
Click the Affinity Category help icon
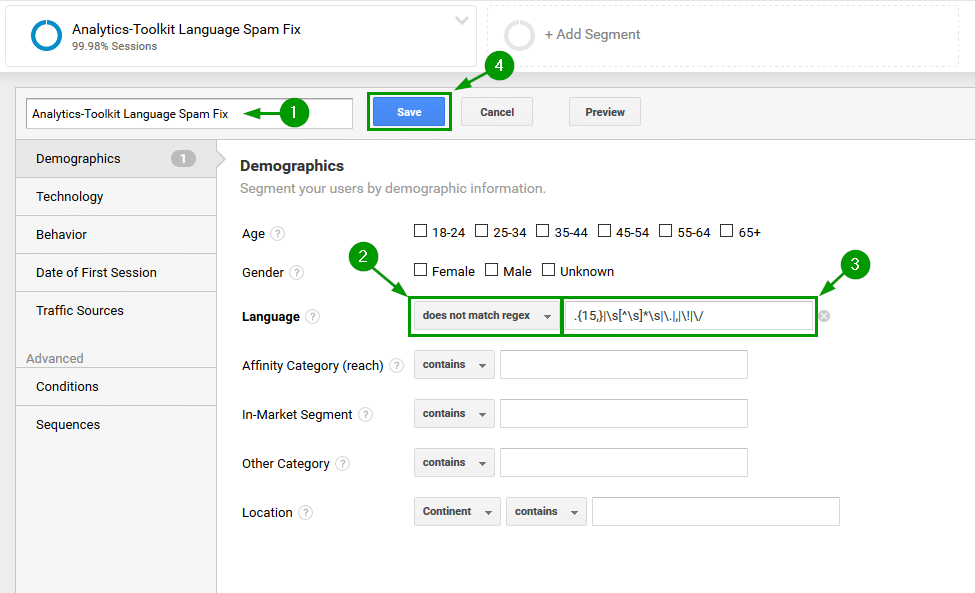(397, 366)
